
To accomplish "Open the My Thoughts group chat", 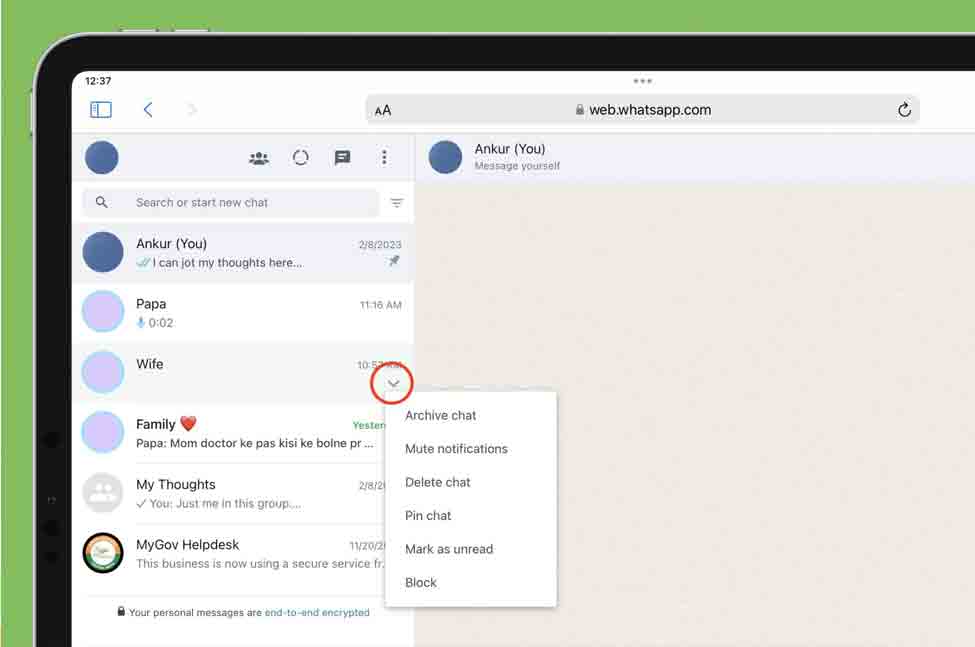I will click(229, 493).
